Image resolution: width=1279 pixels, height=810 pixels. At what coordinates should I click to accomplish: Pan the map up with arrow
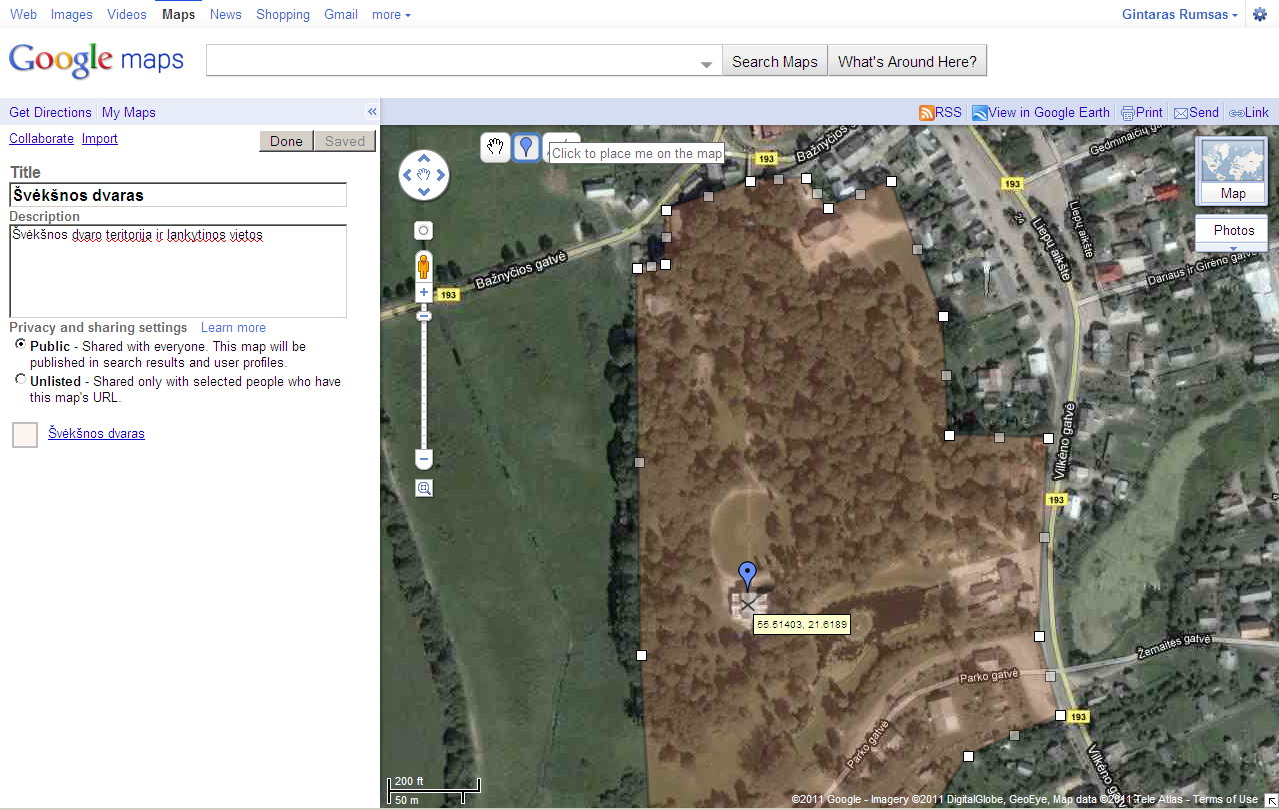tap(424, 159)
